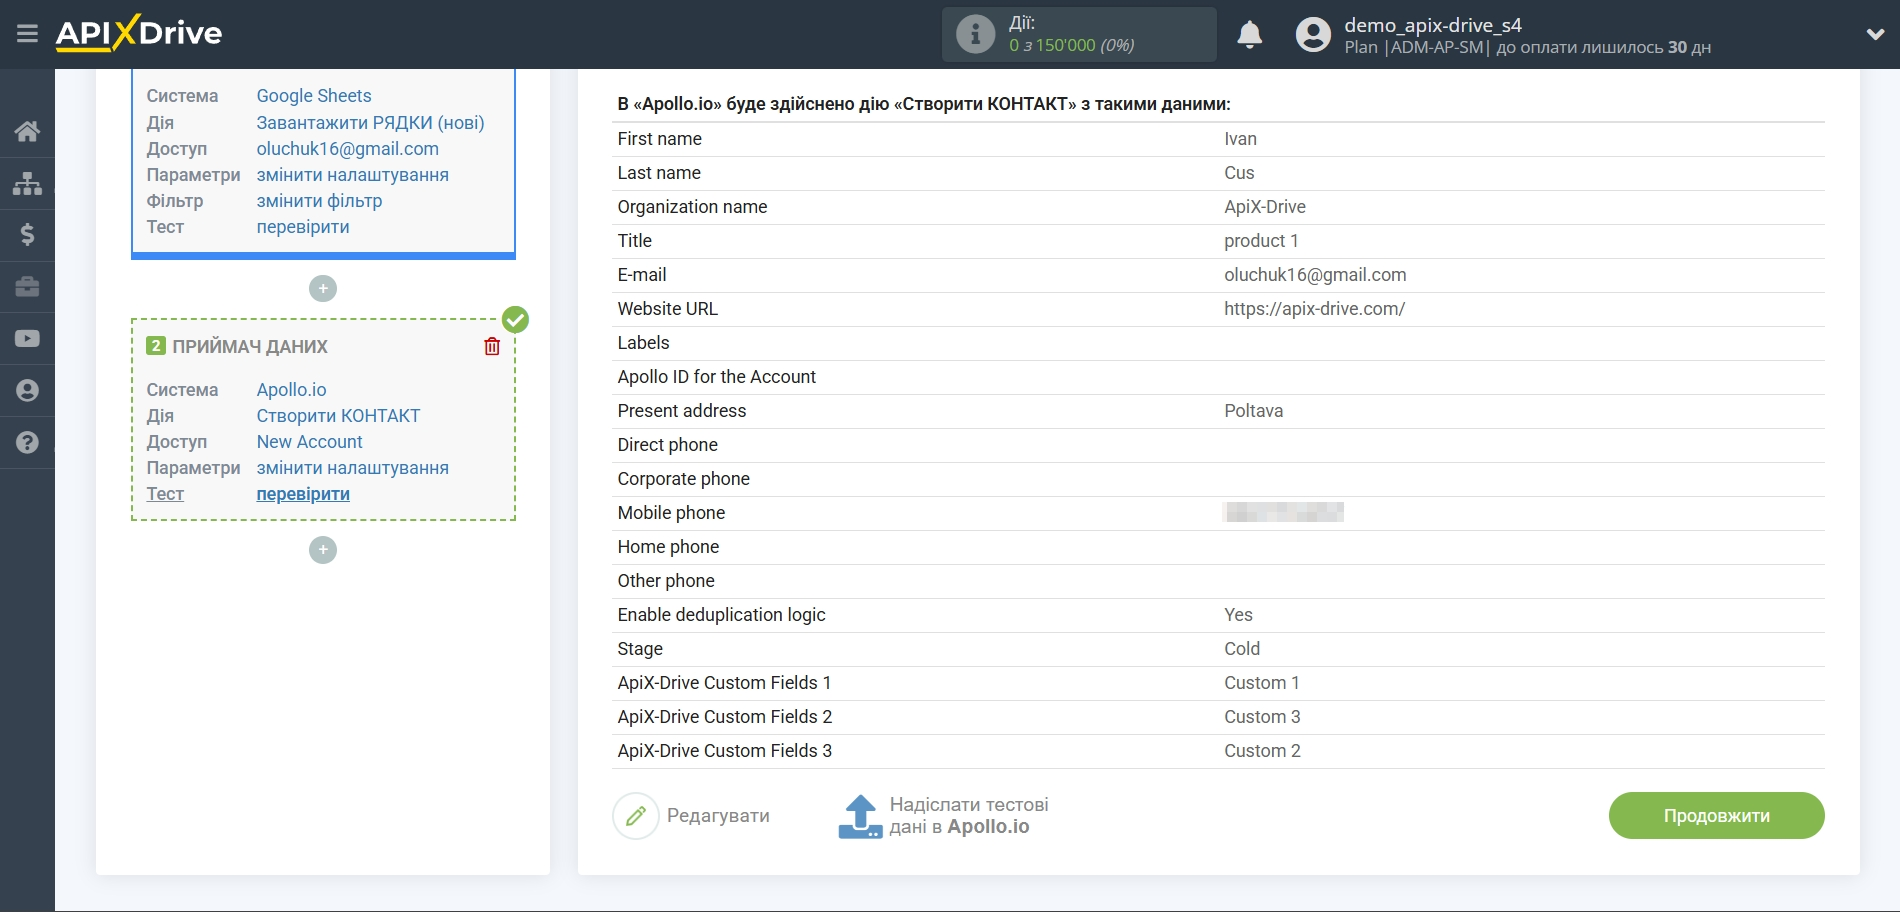Open змінити фільтр link

click(319, 201)
